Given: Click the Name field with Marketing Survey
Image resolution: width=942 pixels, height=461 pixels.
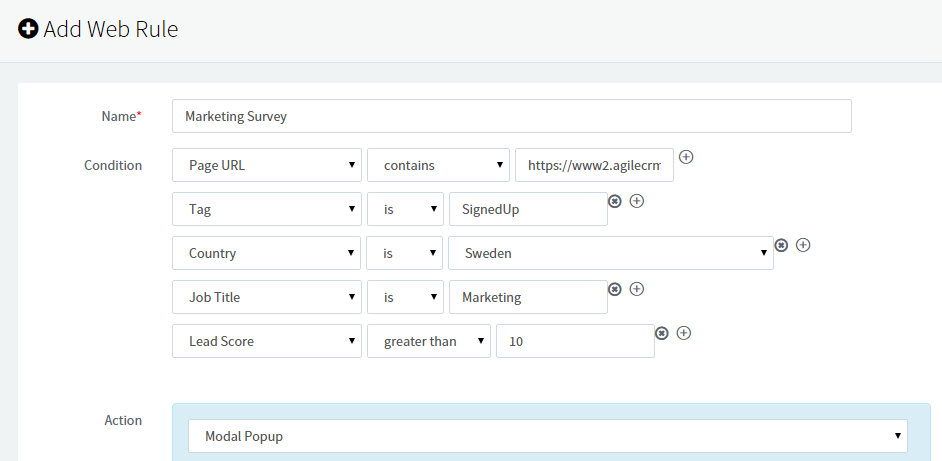Looking at the screenshot, I should 512,116.
